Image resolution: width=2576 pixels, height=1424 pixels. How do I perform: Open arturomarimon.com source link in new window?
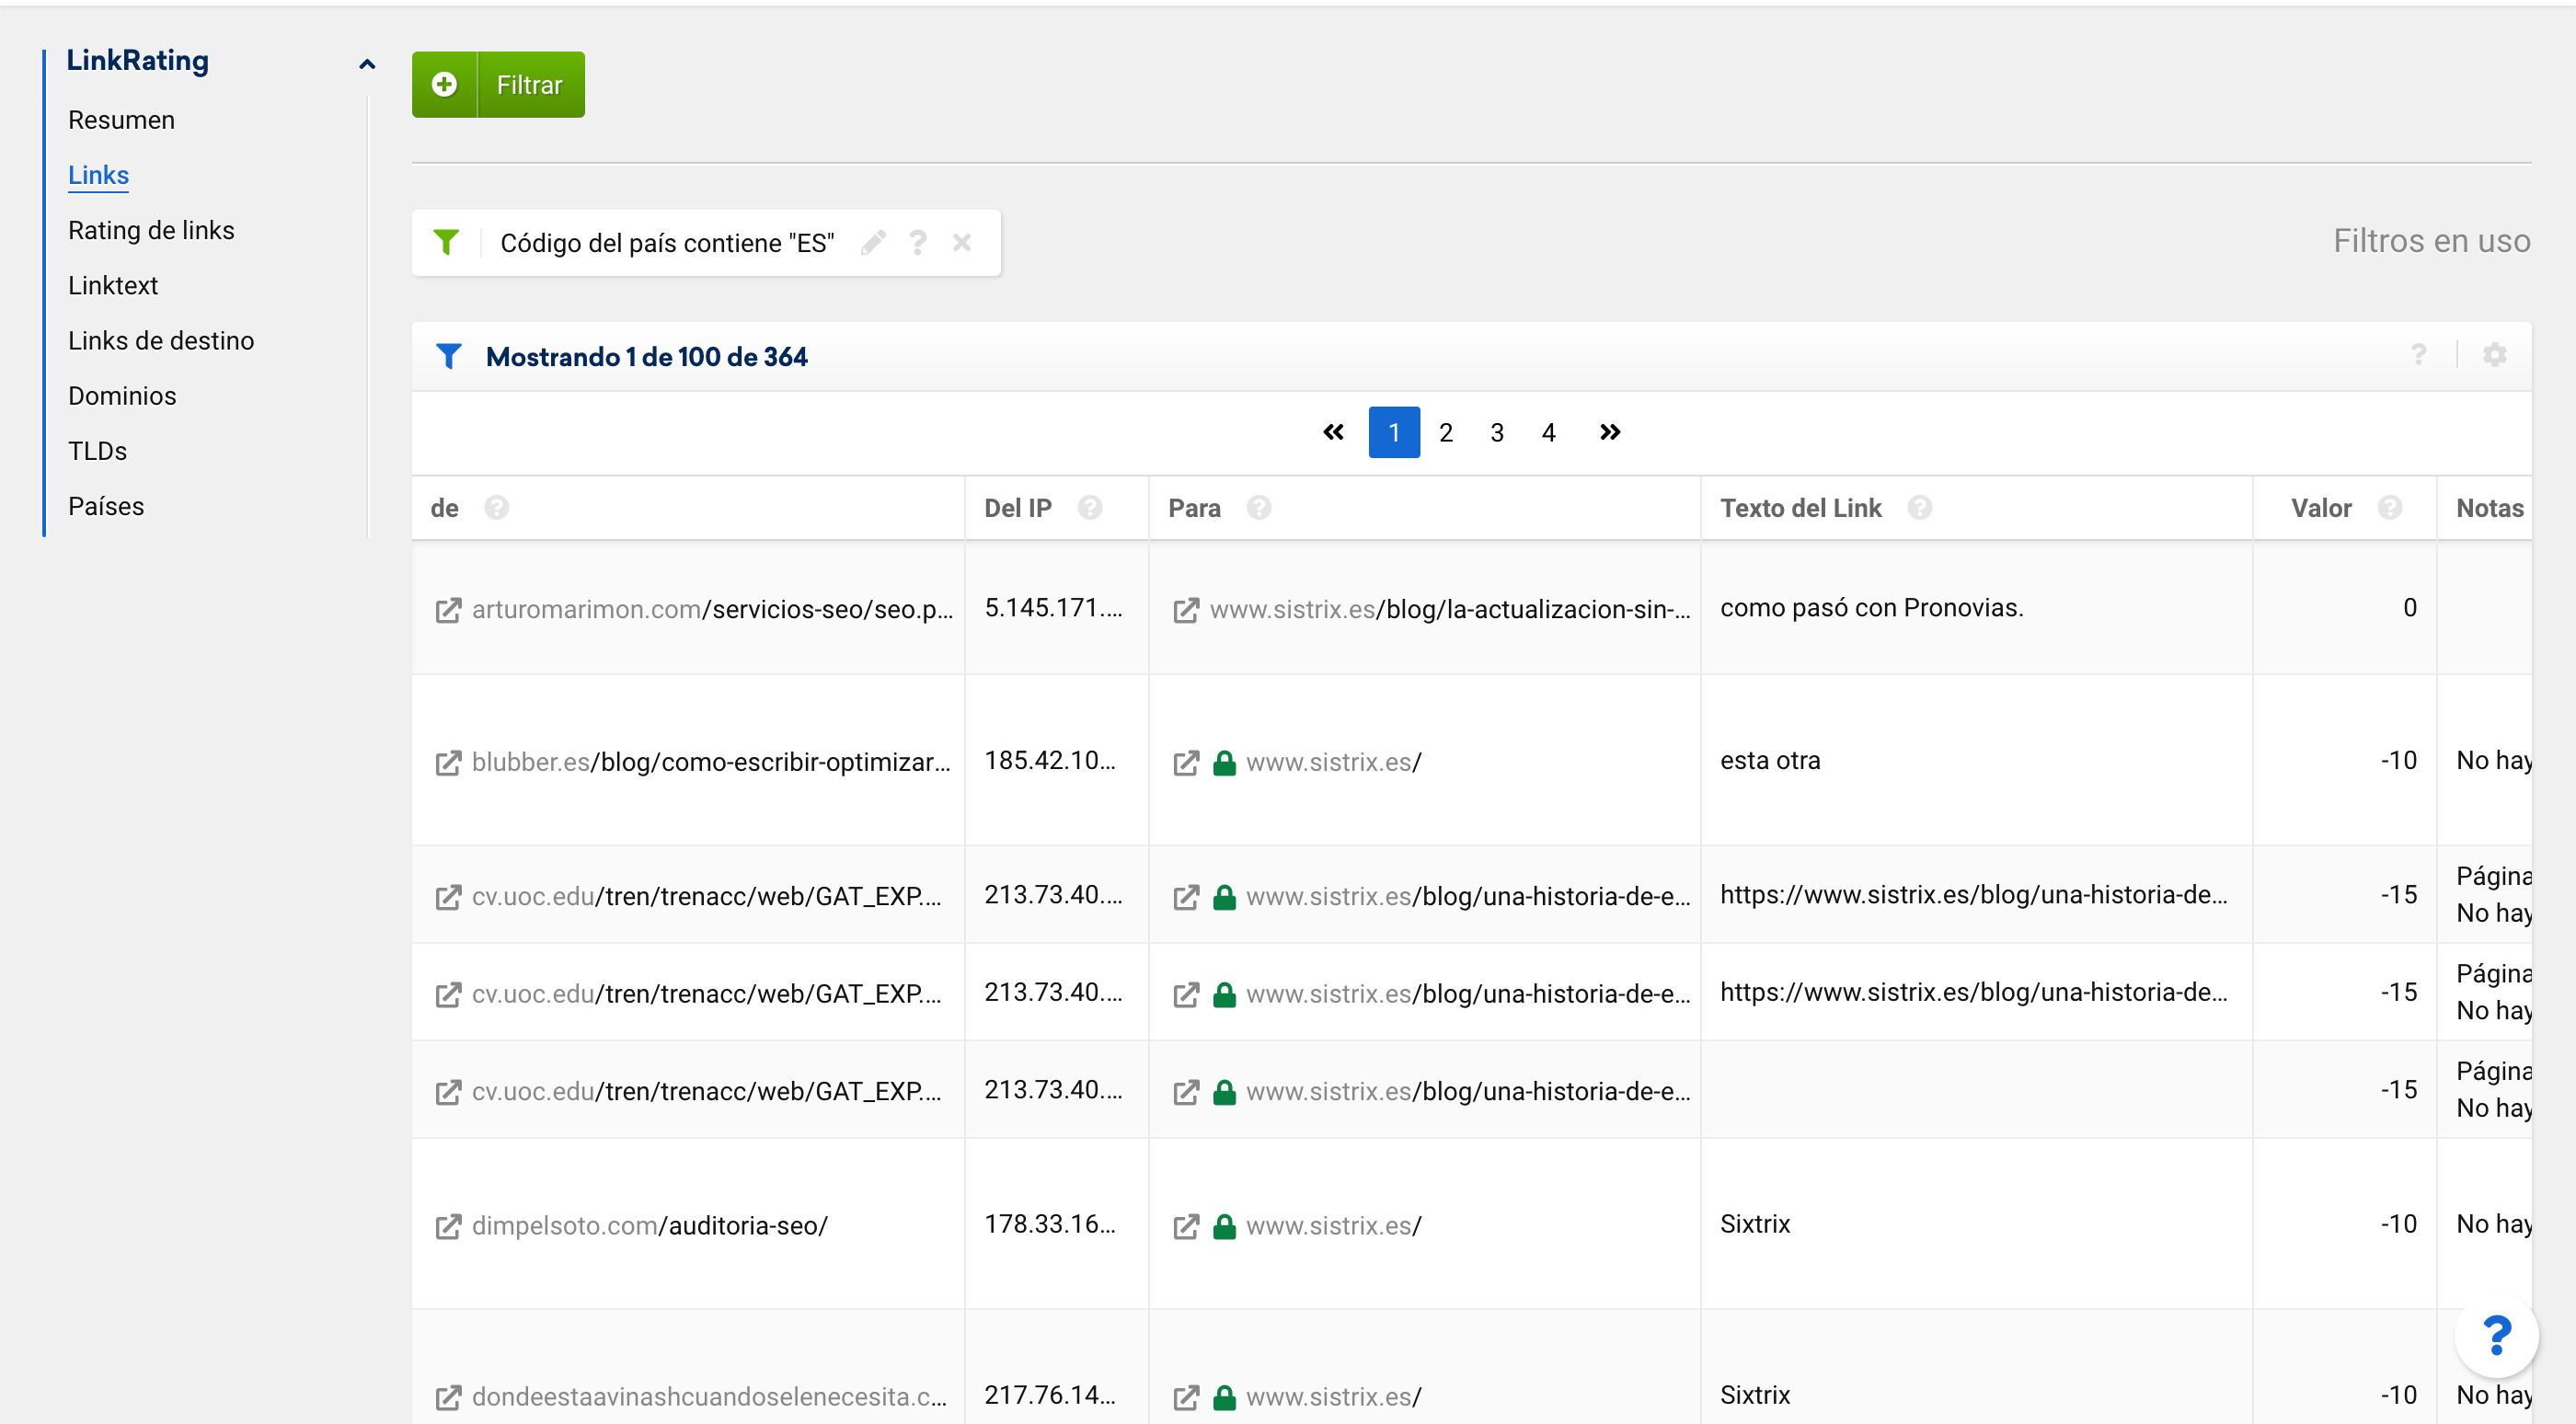point(448,610)
